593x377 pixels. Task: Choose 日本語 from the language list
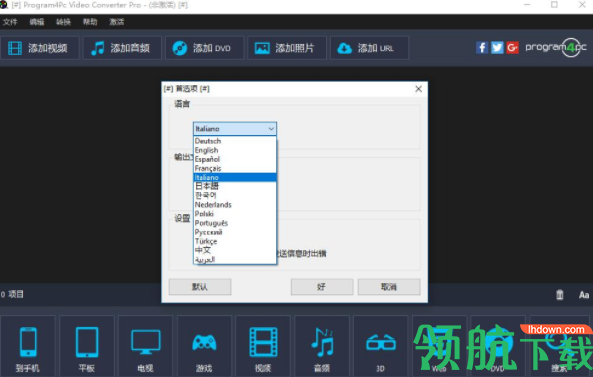point(235,186)
